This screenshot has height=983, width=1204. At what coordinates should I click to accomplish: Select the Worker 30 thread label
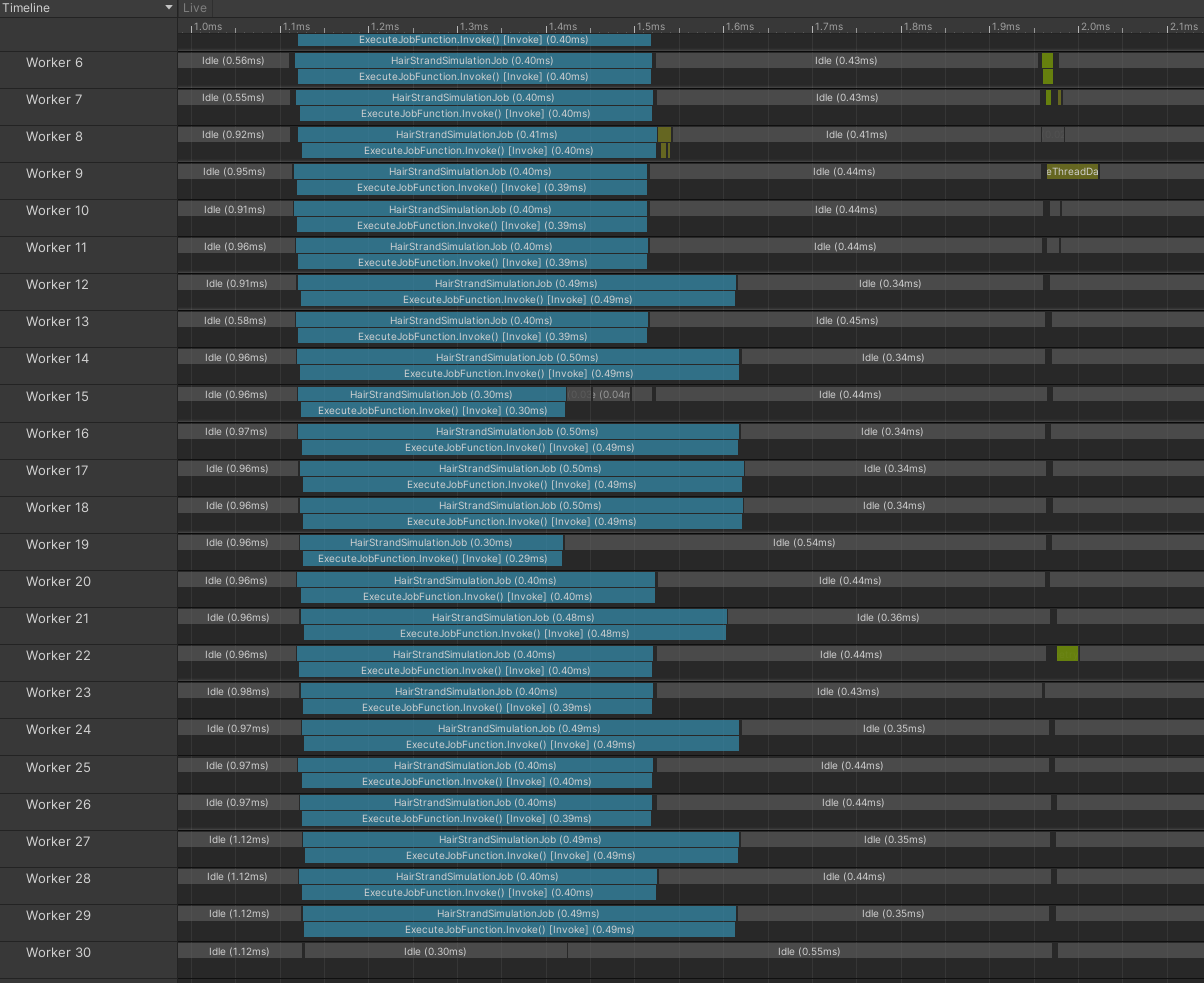(x=58, y=953)
